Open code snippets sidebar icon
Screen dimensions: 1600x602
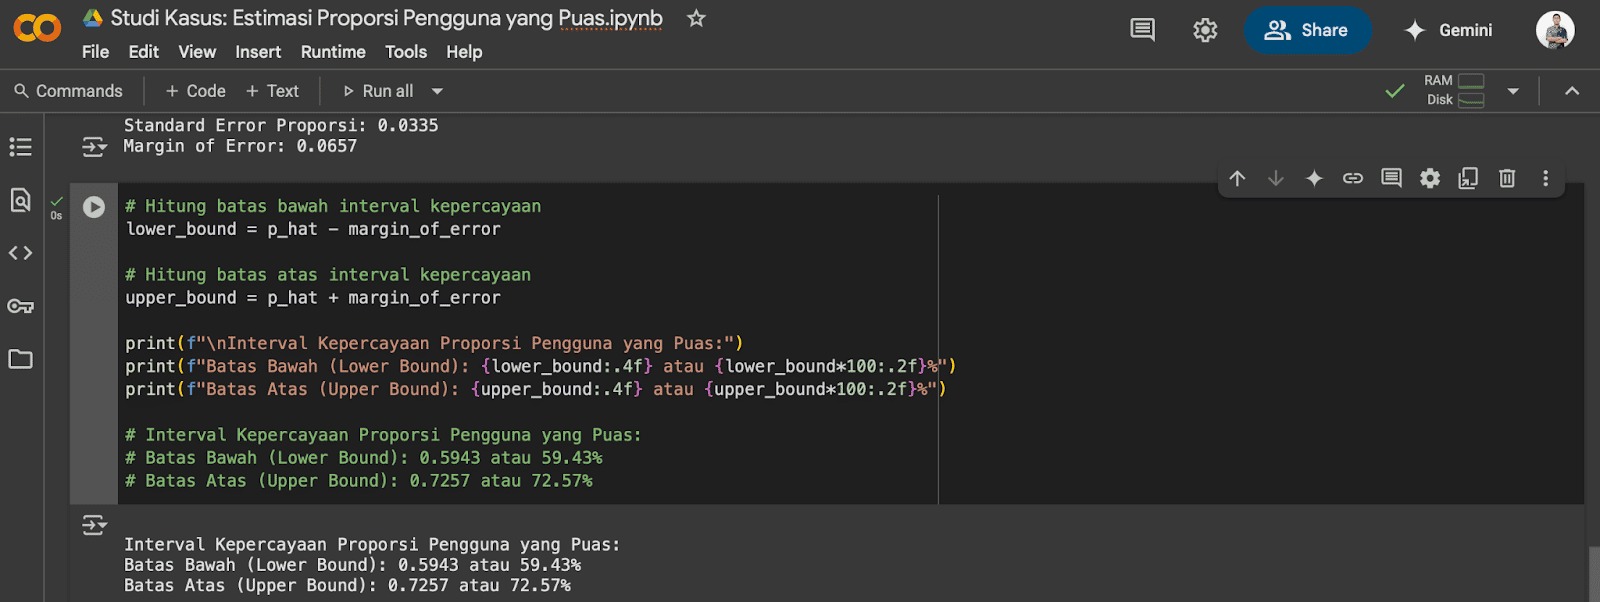coord(21,253)
